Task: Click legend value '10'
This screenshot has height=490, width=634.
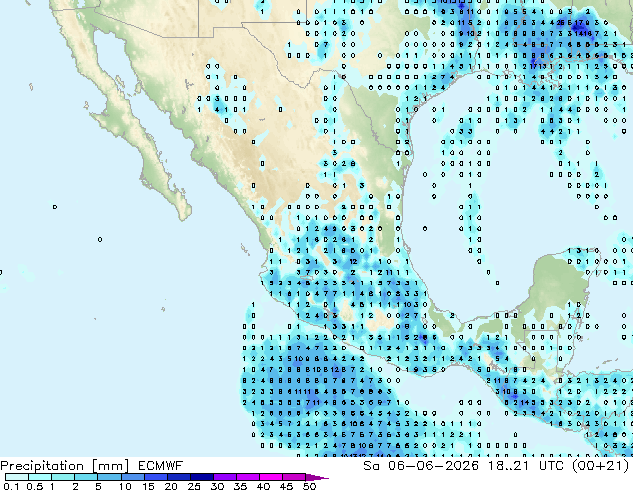Action: click(125, 486)
